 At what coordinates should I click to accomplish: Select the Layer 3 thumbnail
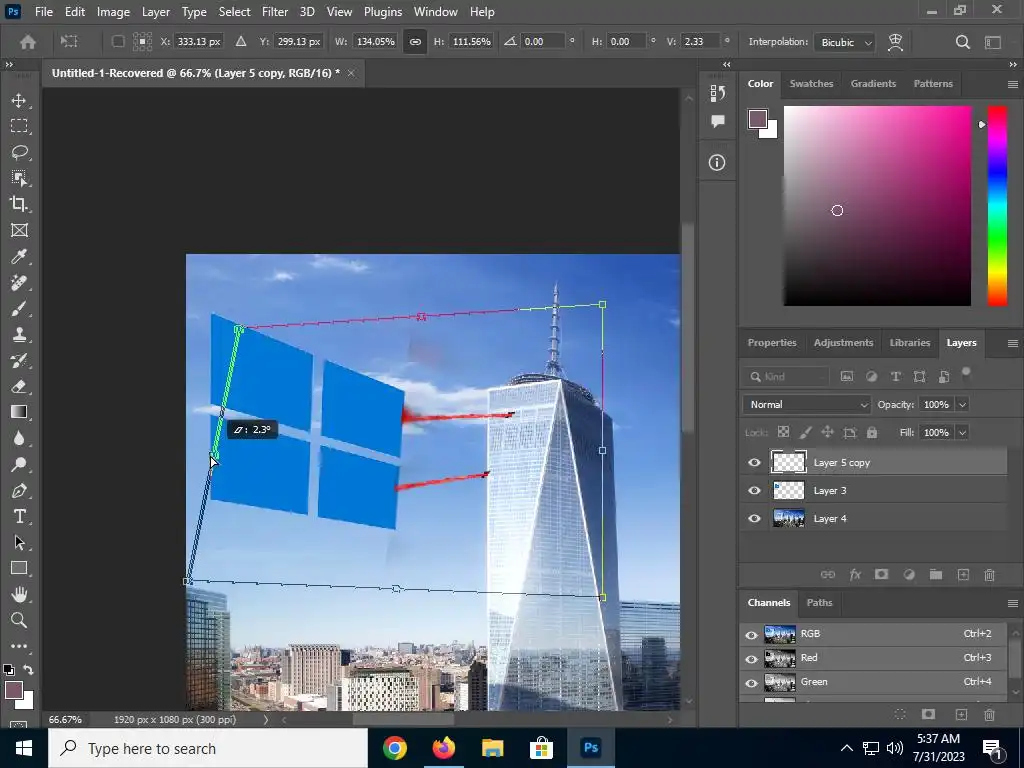pos(788,490)
